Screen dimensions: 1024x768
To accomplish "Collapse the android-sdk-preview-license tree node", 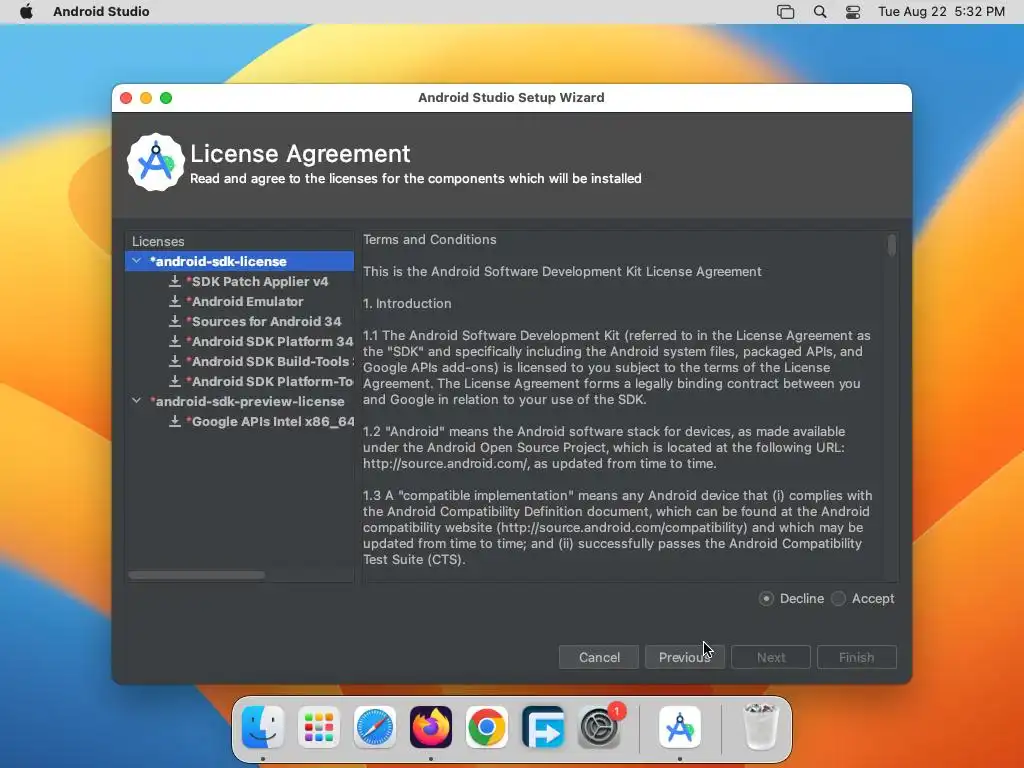I will (136, 401).
